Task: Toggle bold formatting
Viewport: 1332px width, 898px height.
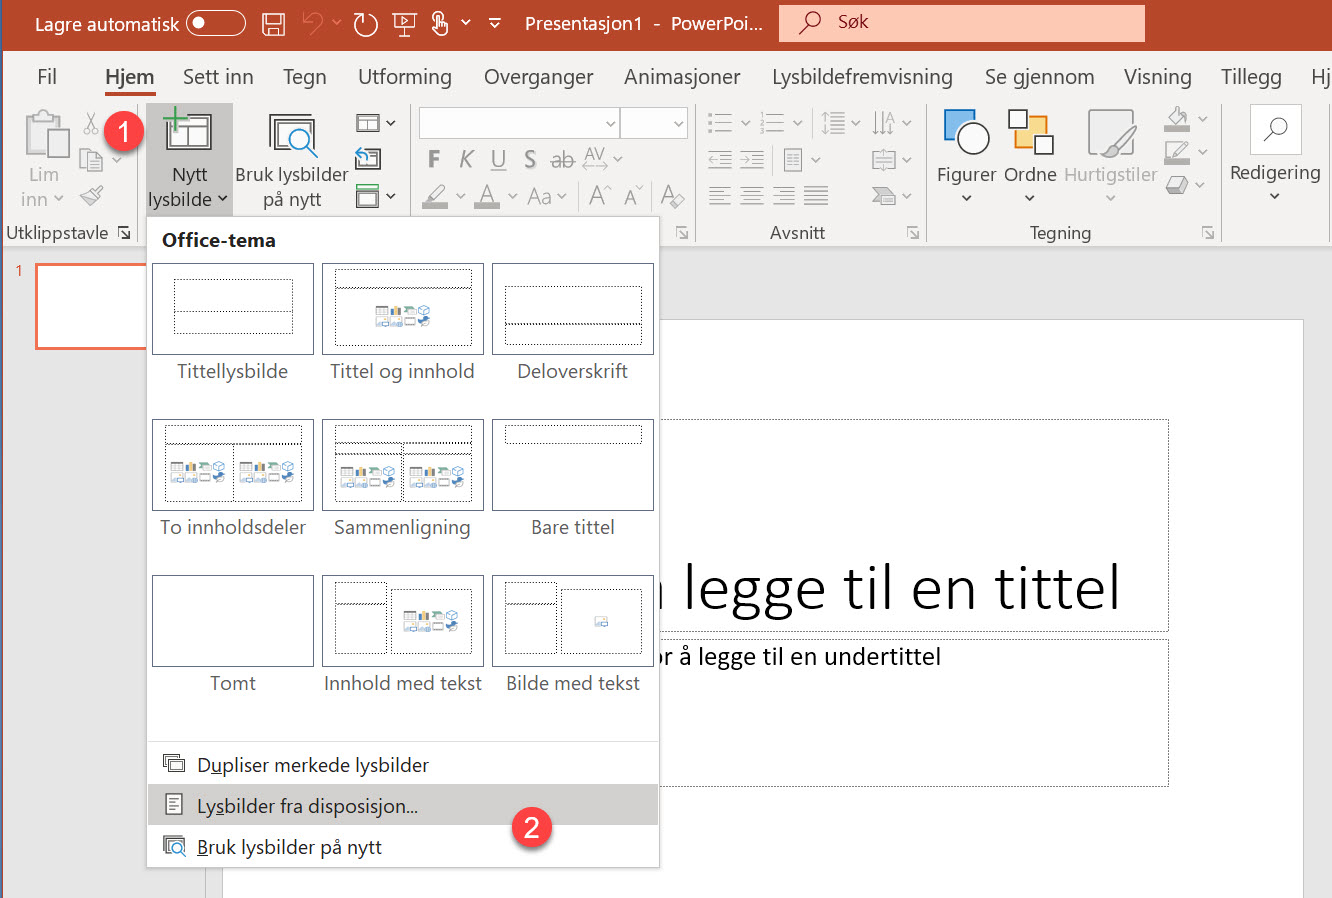Action: coord(433,158)
